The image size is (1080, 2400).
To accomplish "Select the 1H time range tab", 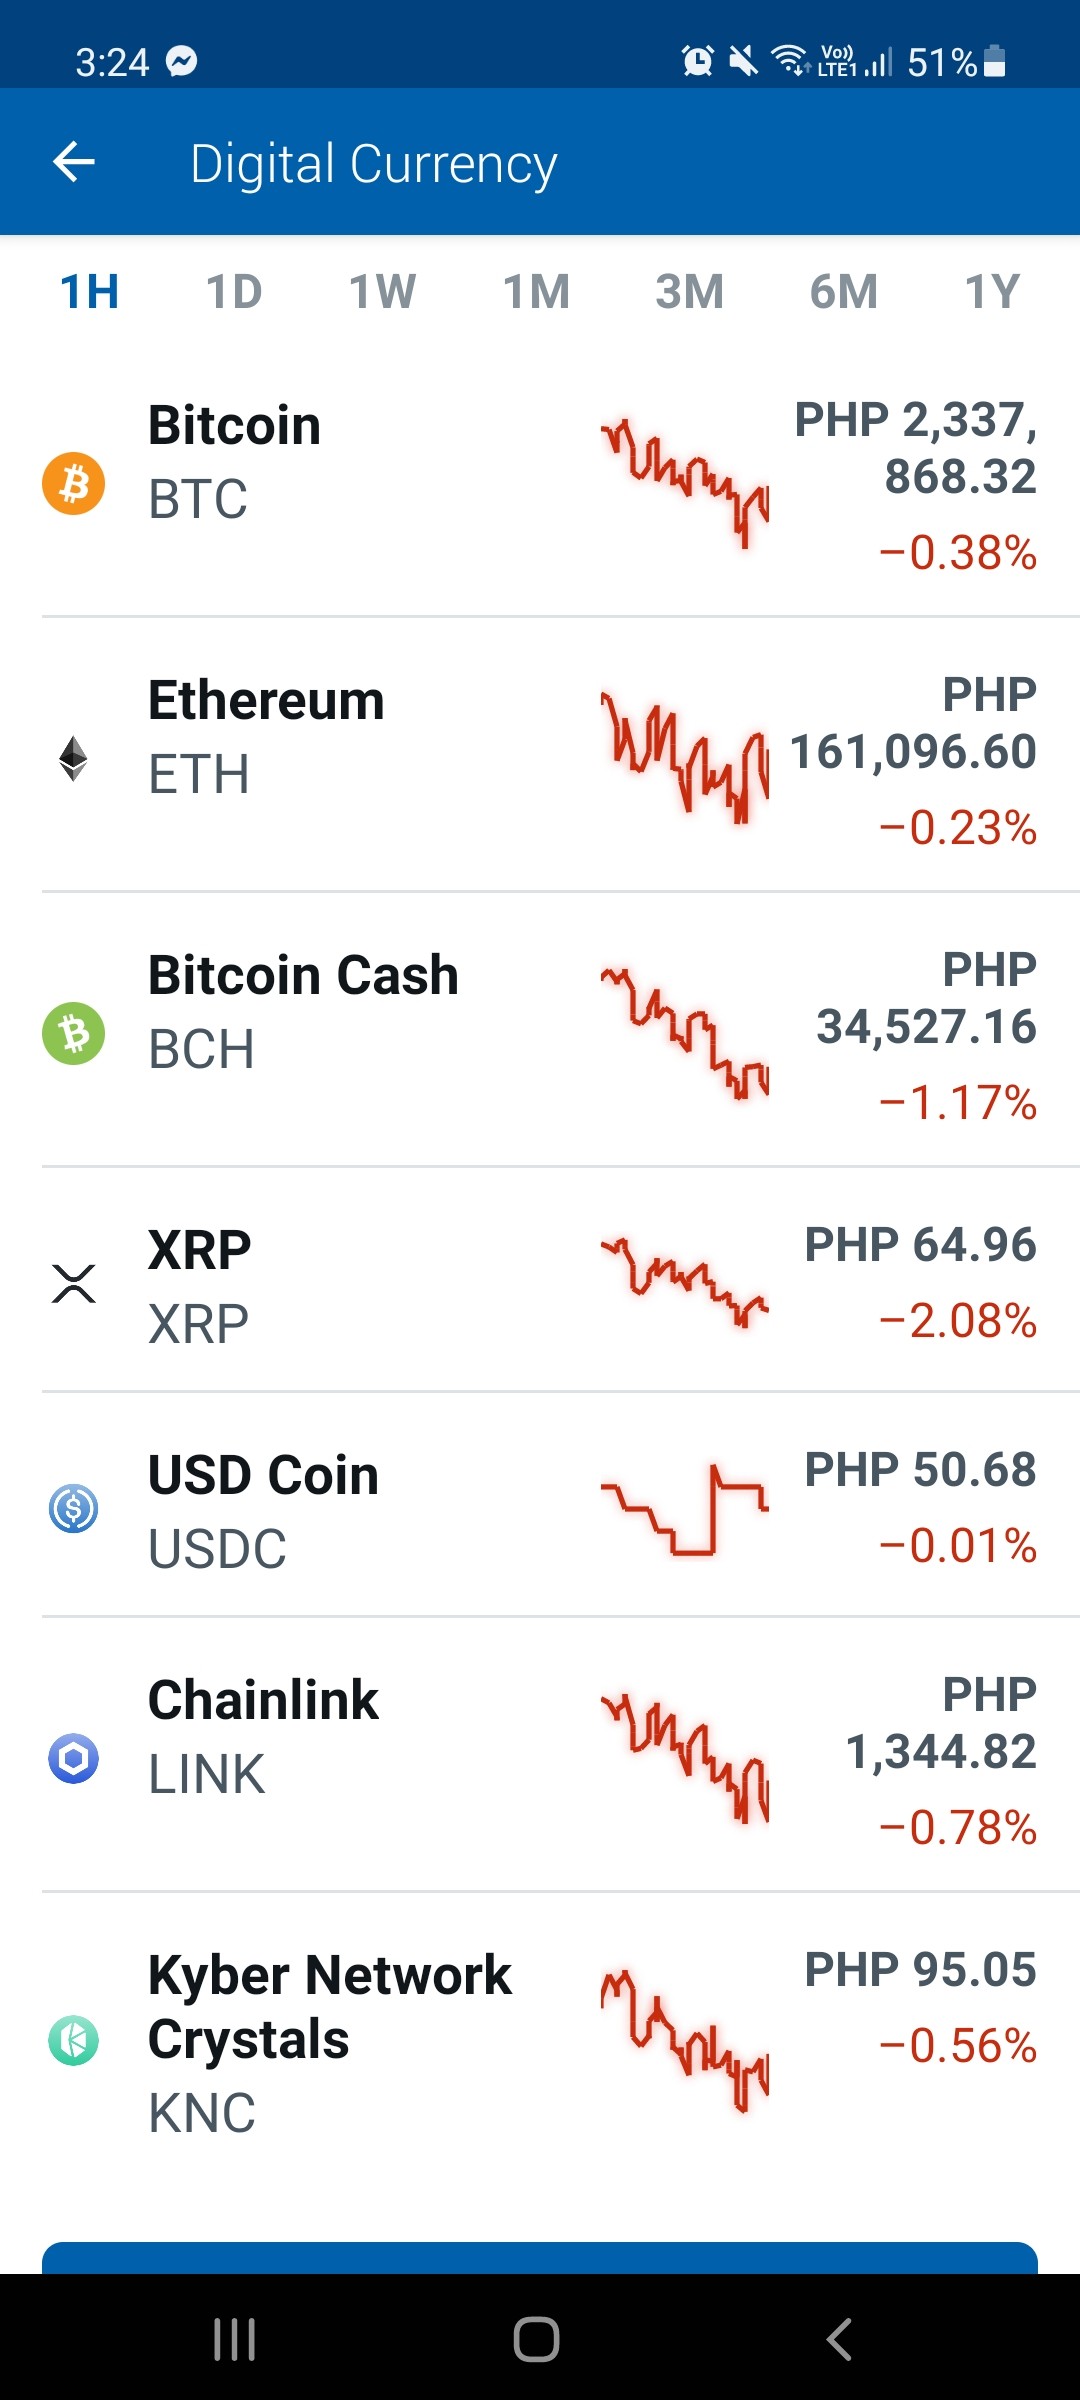I will (90, 292).
